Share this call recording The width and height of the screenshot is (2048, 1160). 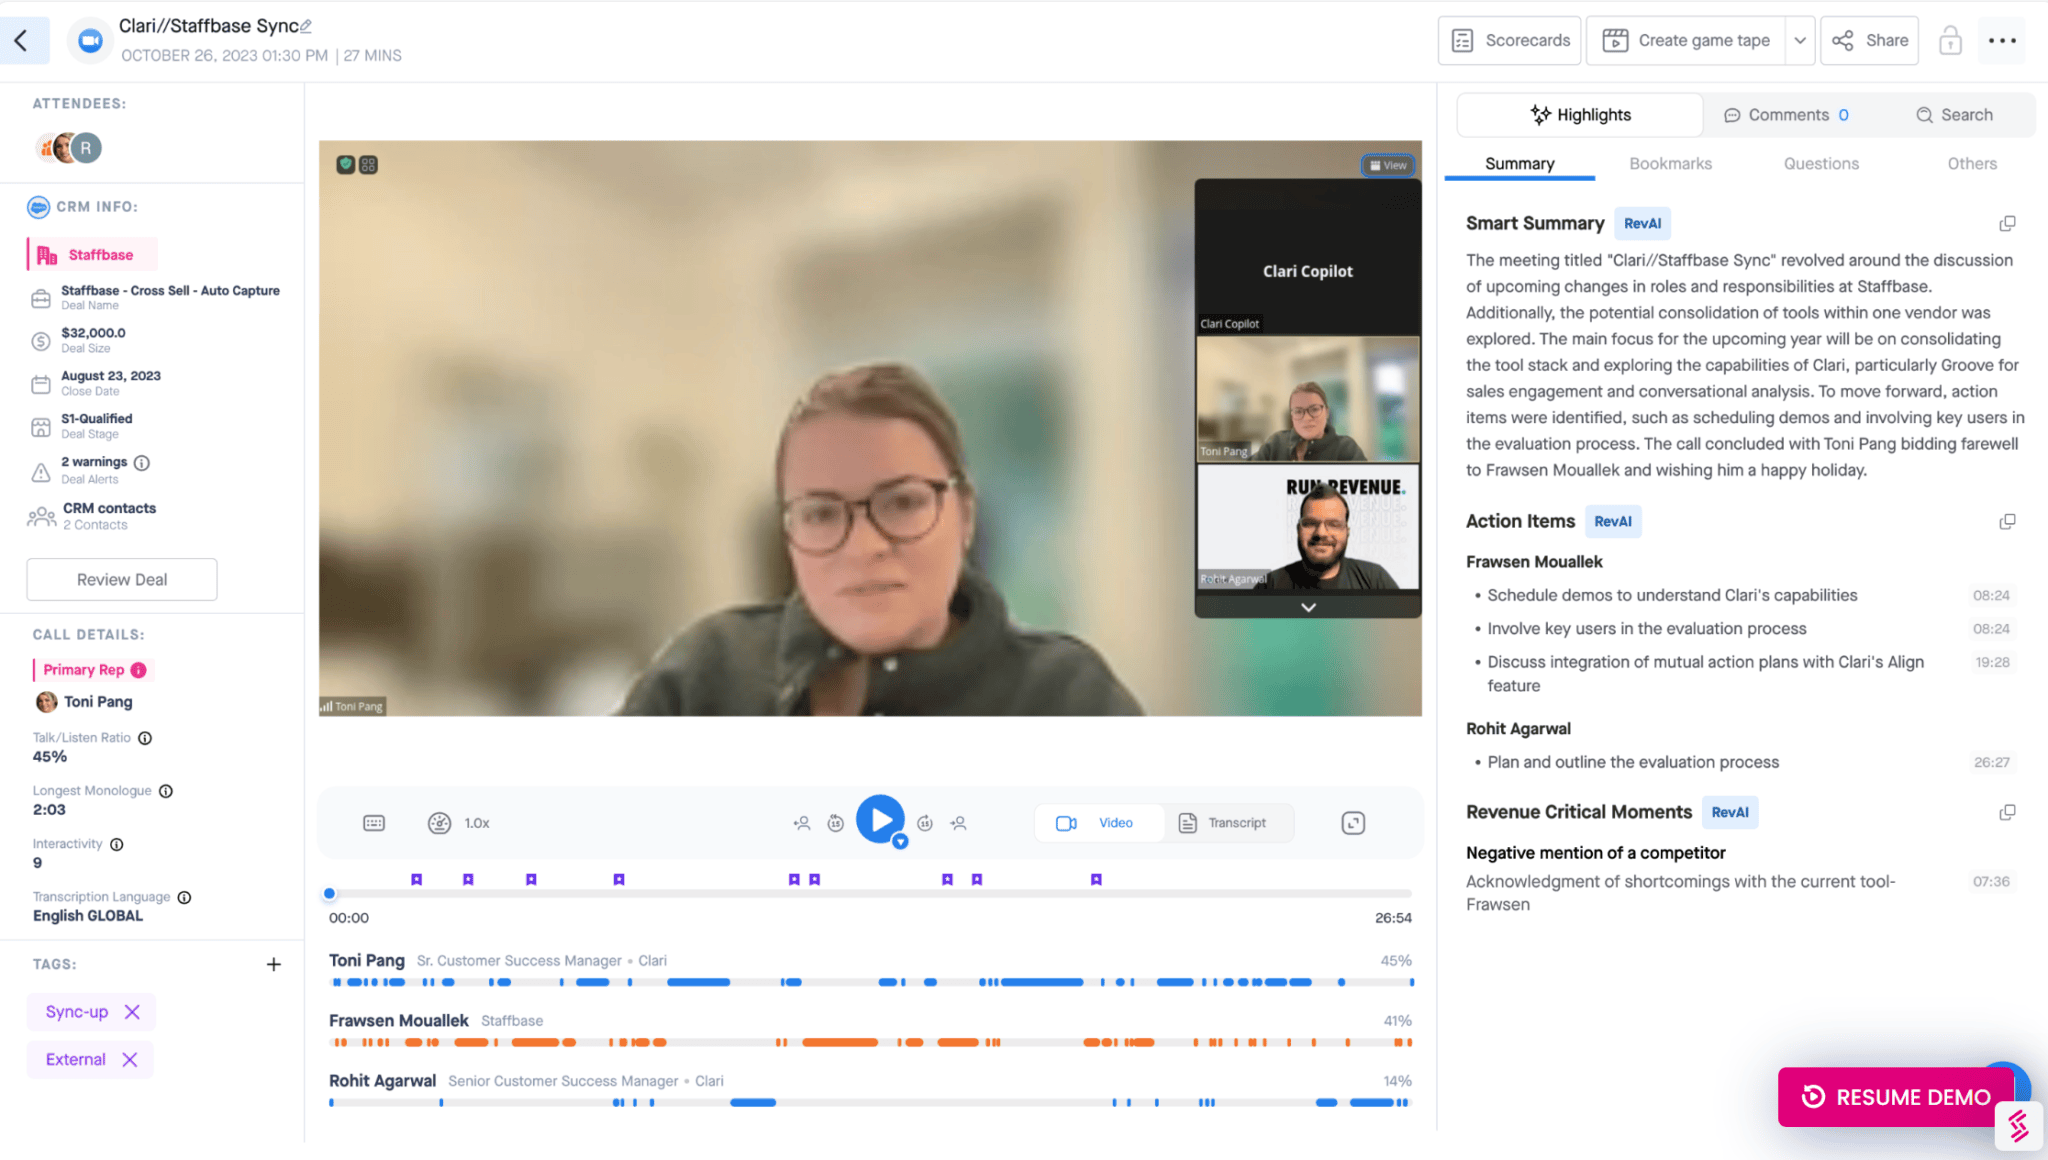click(1869, 41)
